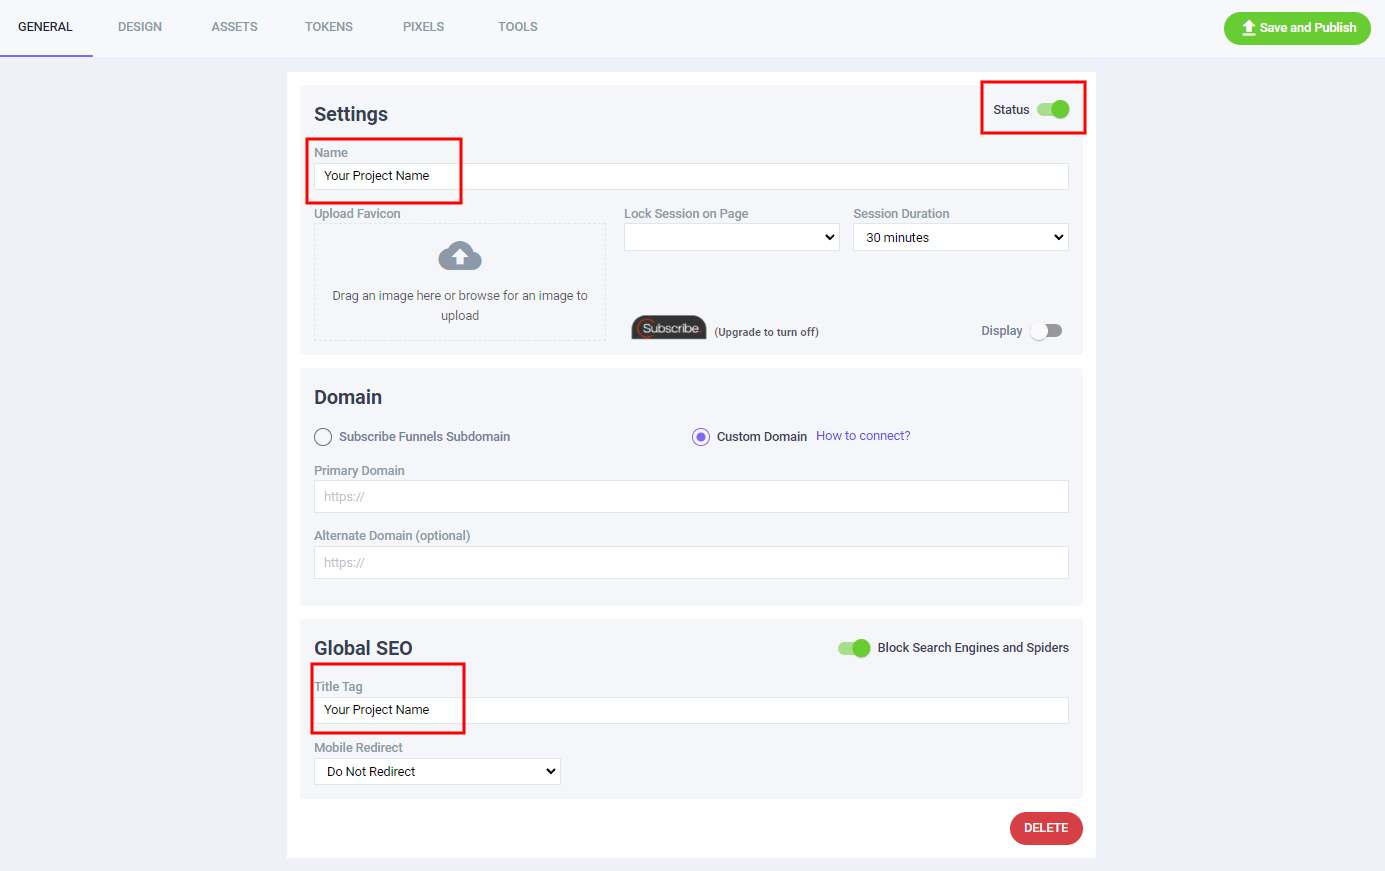Open the Pixels tab
The height and width of the screenshot is (871, 1385).
point(423,27)
